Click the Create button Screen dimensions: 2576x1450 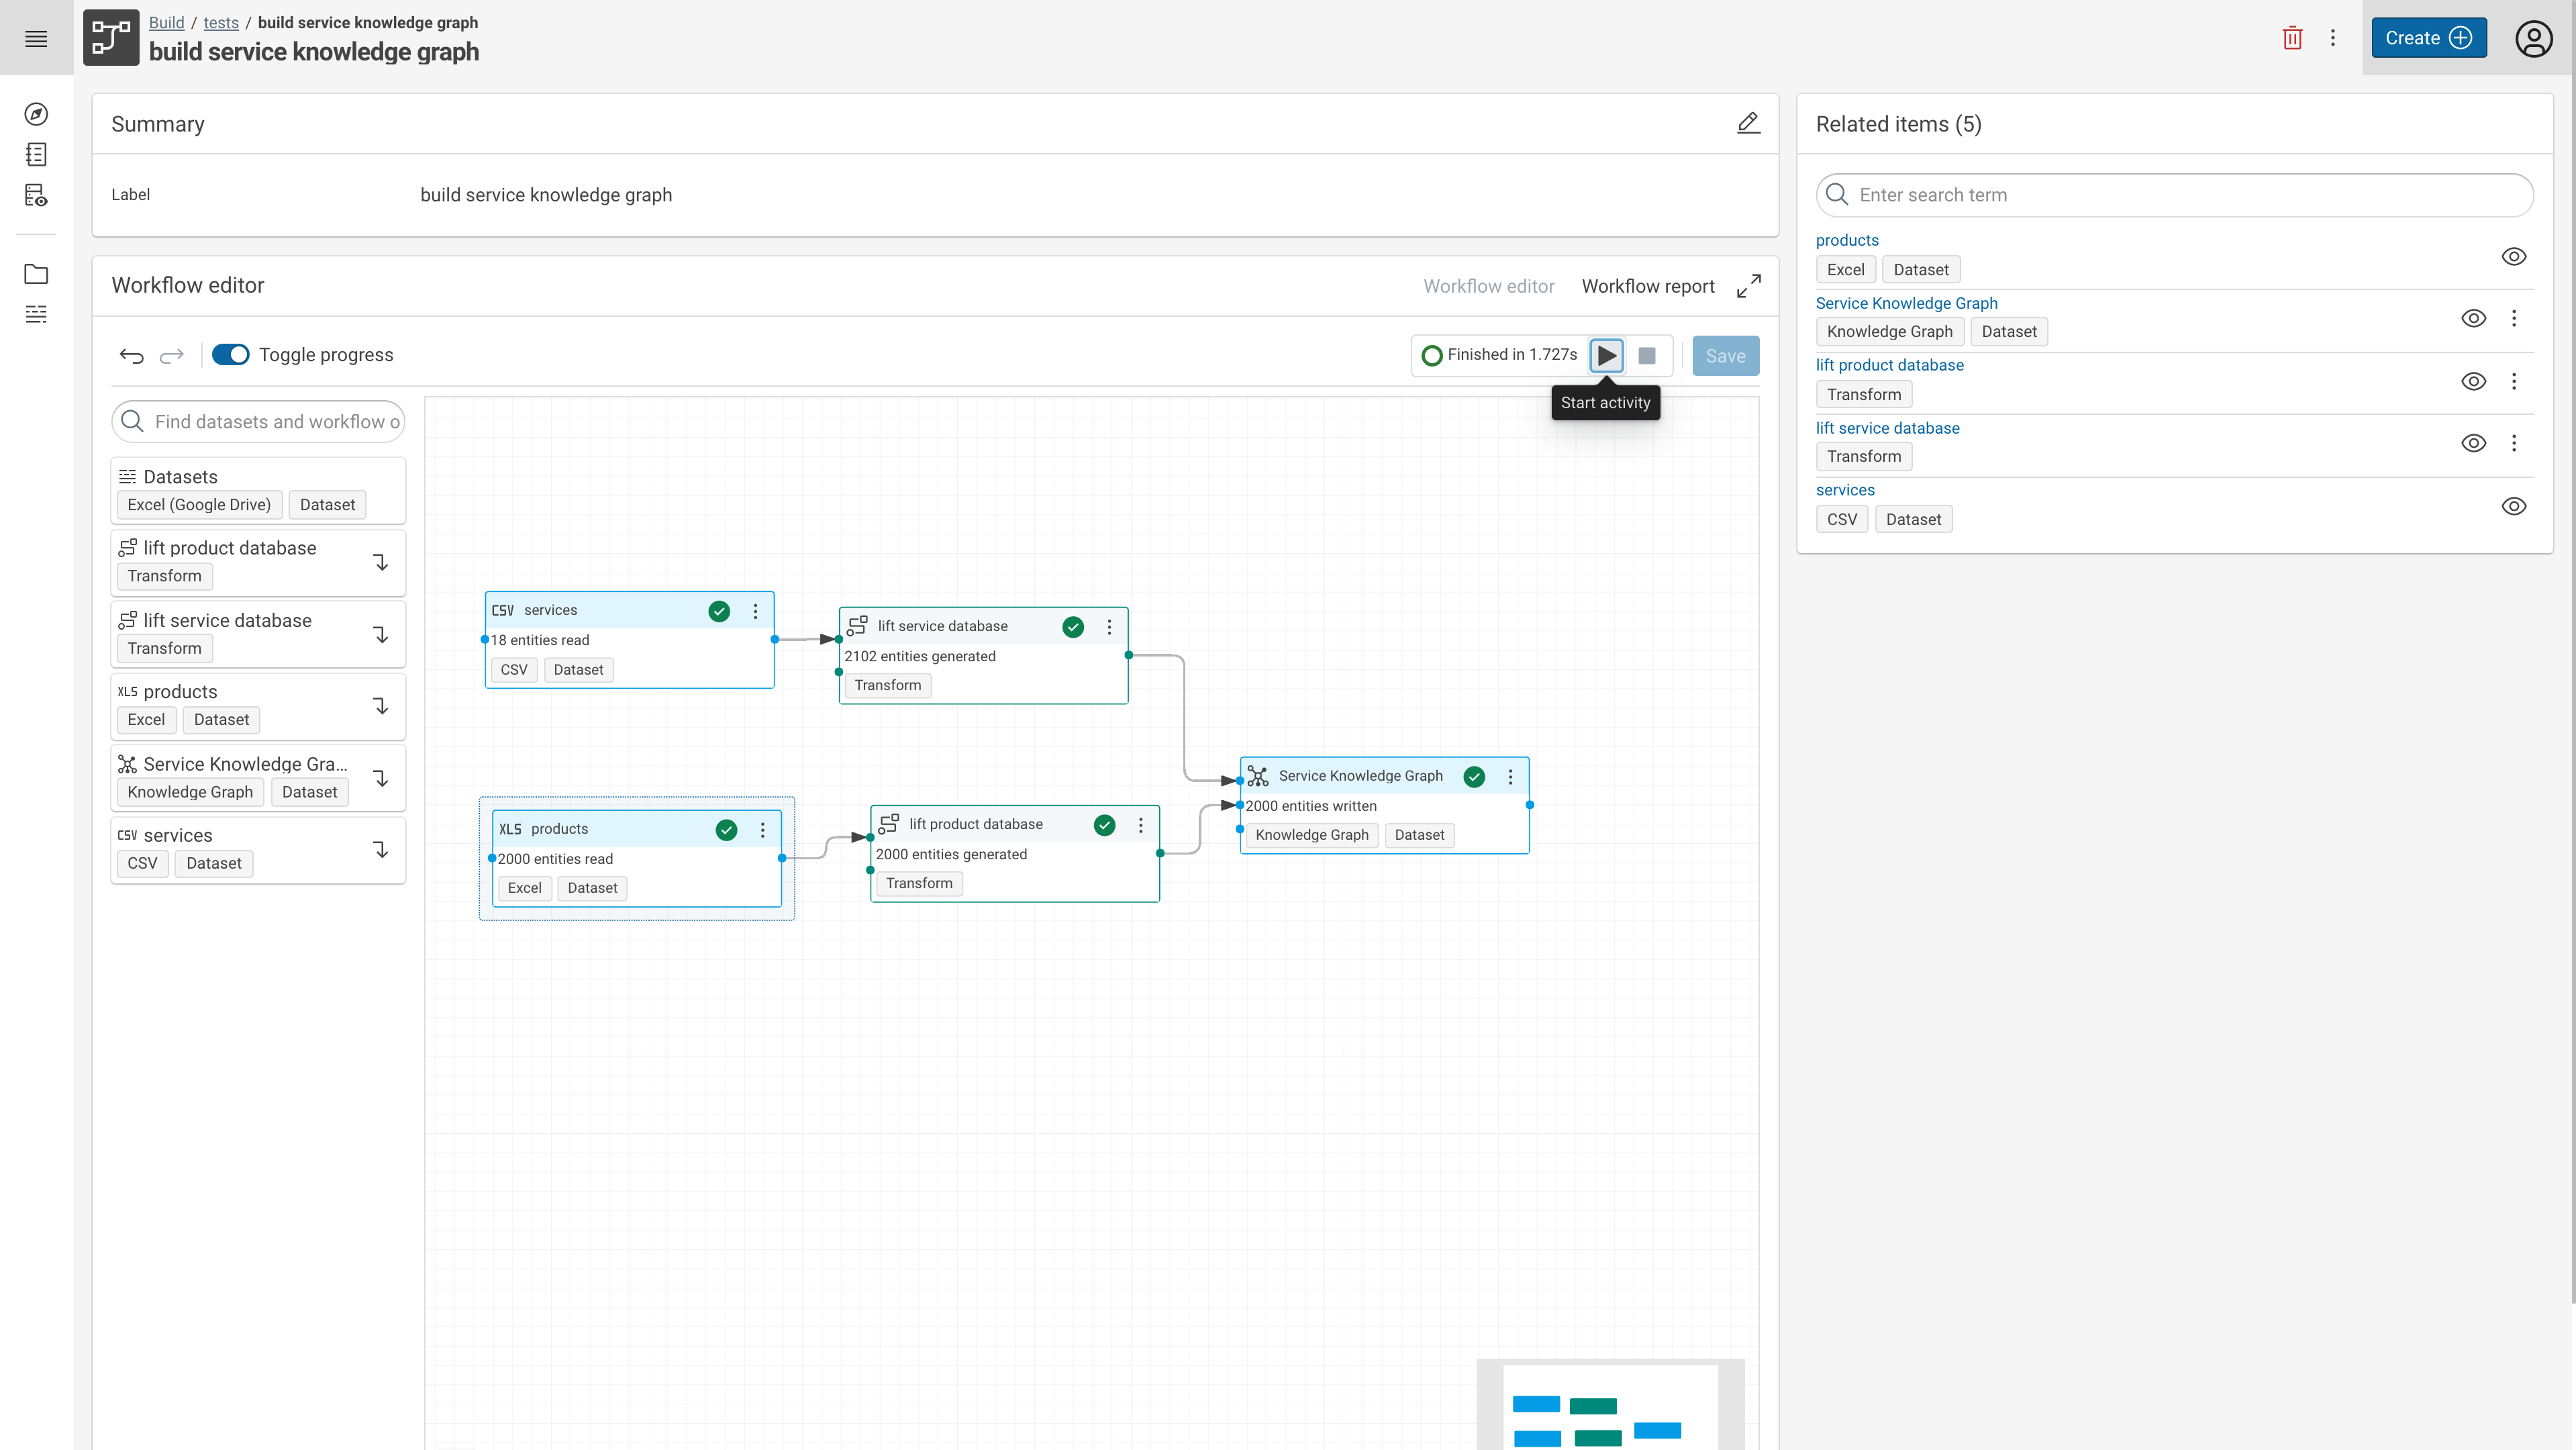pos(2428,37)
